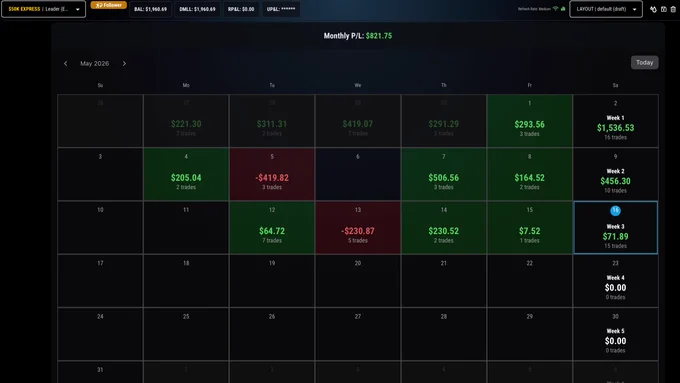Select the May 17 cell
The image size is (680, 383).
tap(100, 281)
